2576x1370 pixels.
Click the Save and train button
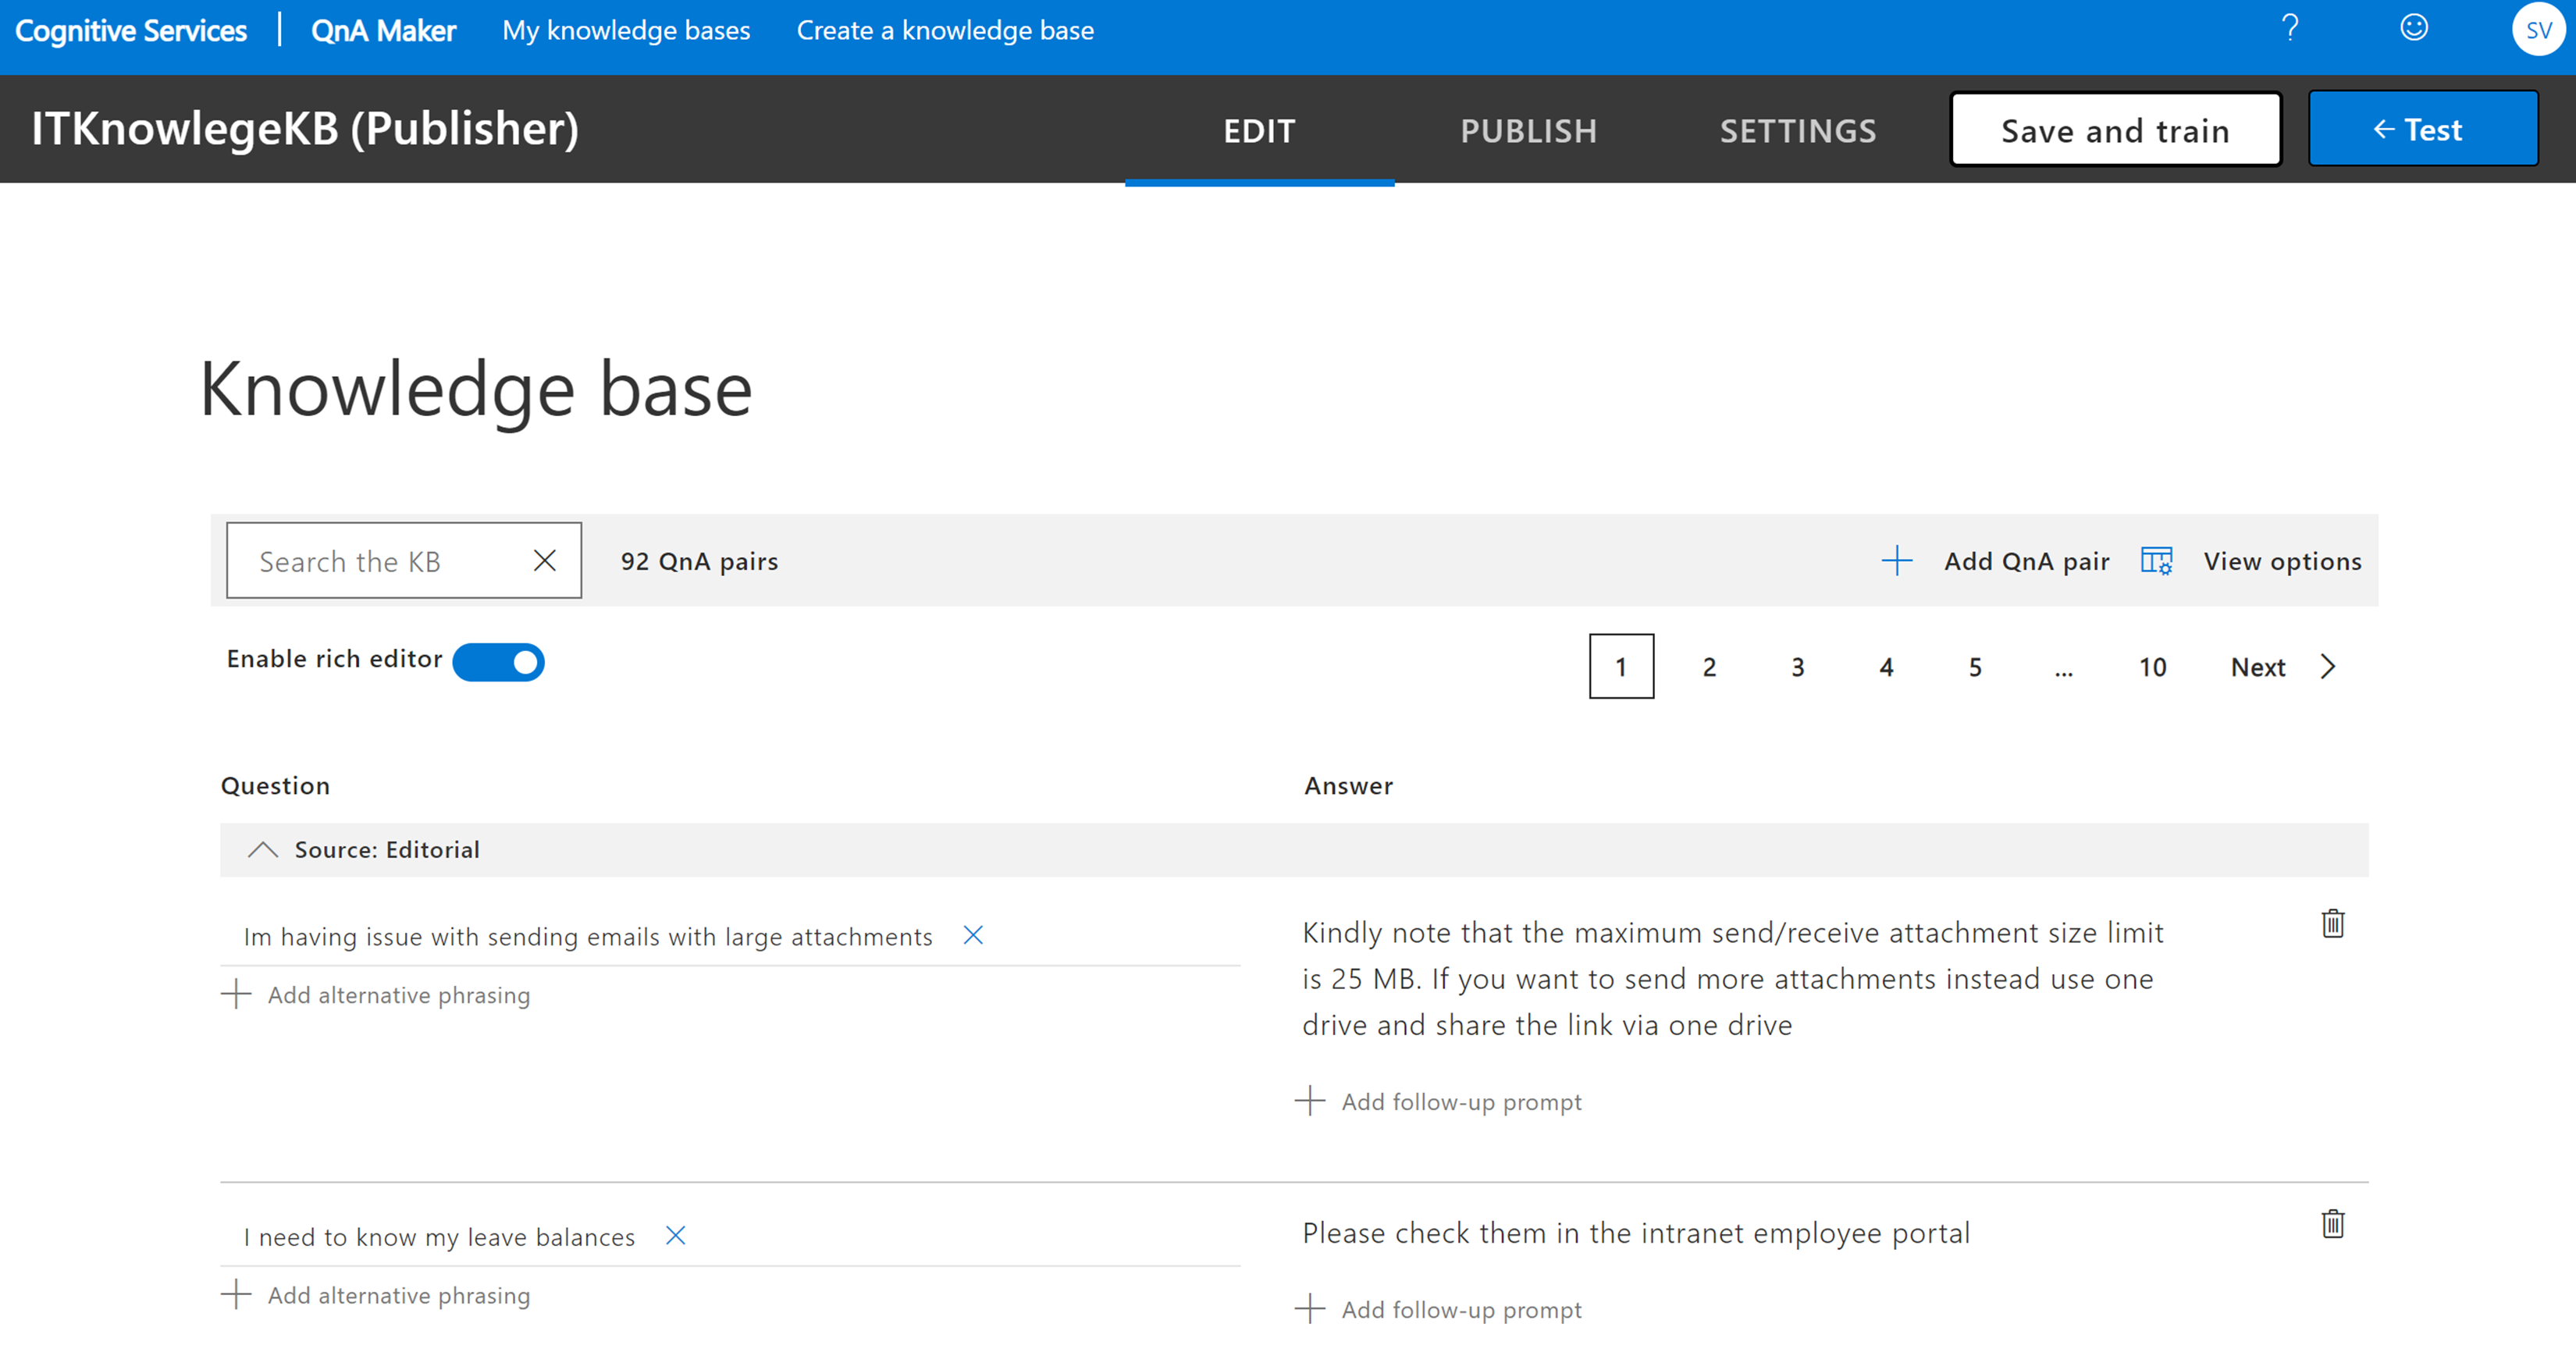(2115, 130)
